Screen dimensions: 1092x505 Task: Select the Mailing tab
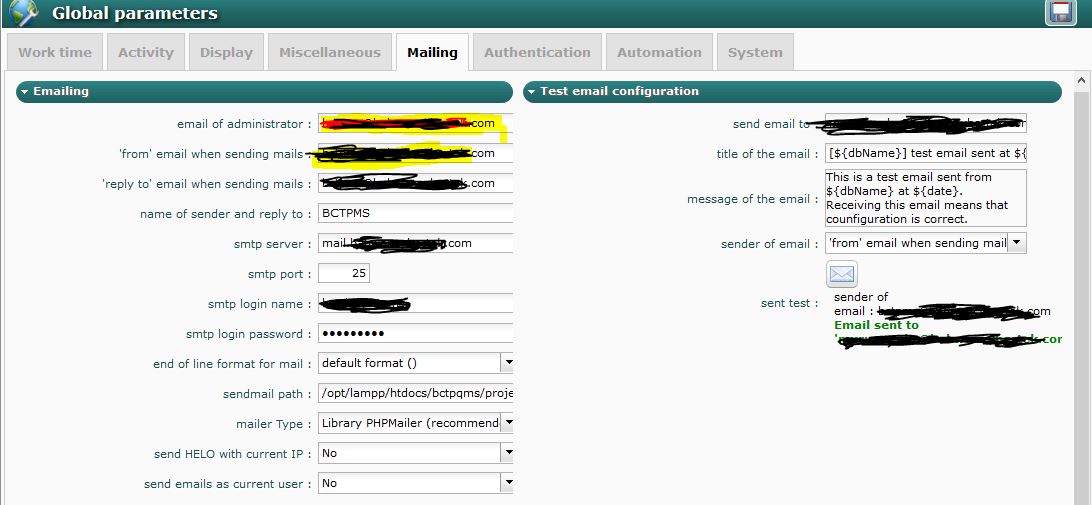point(432,52)
